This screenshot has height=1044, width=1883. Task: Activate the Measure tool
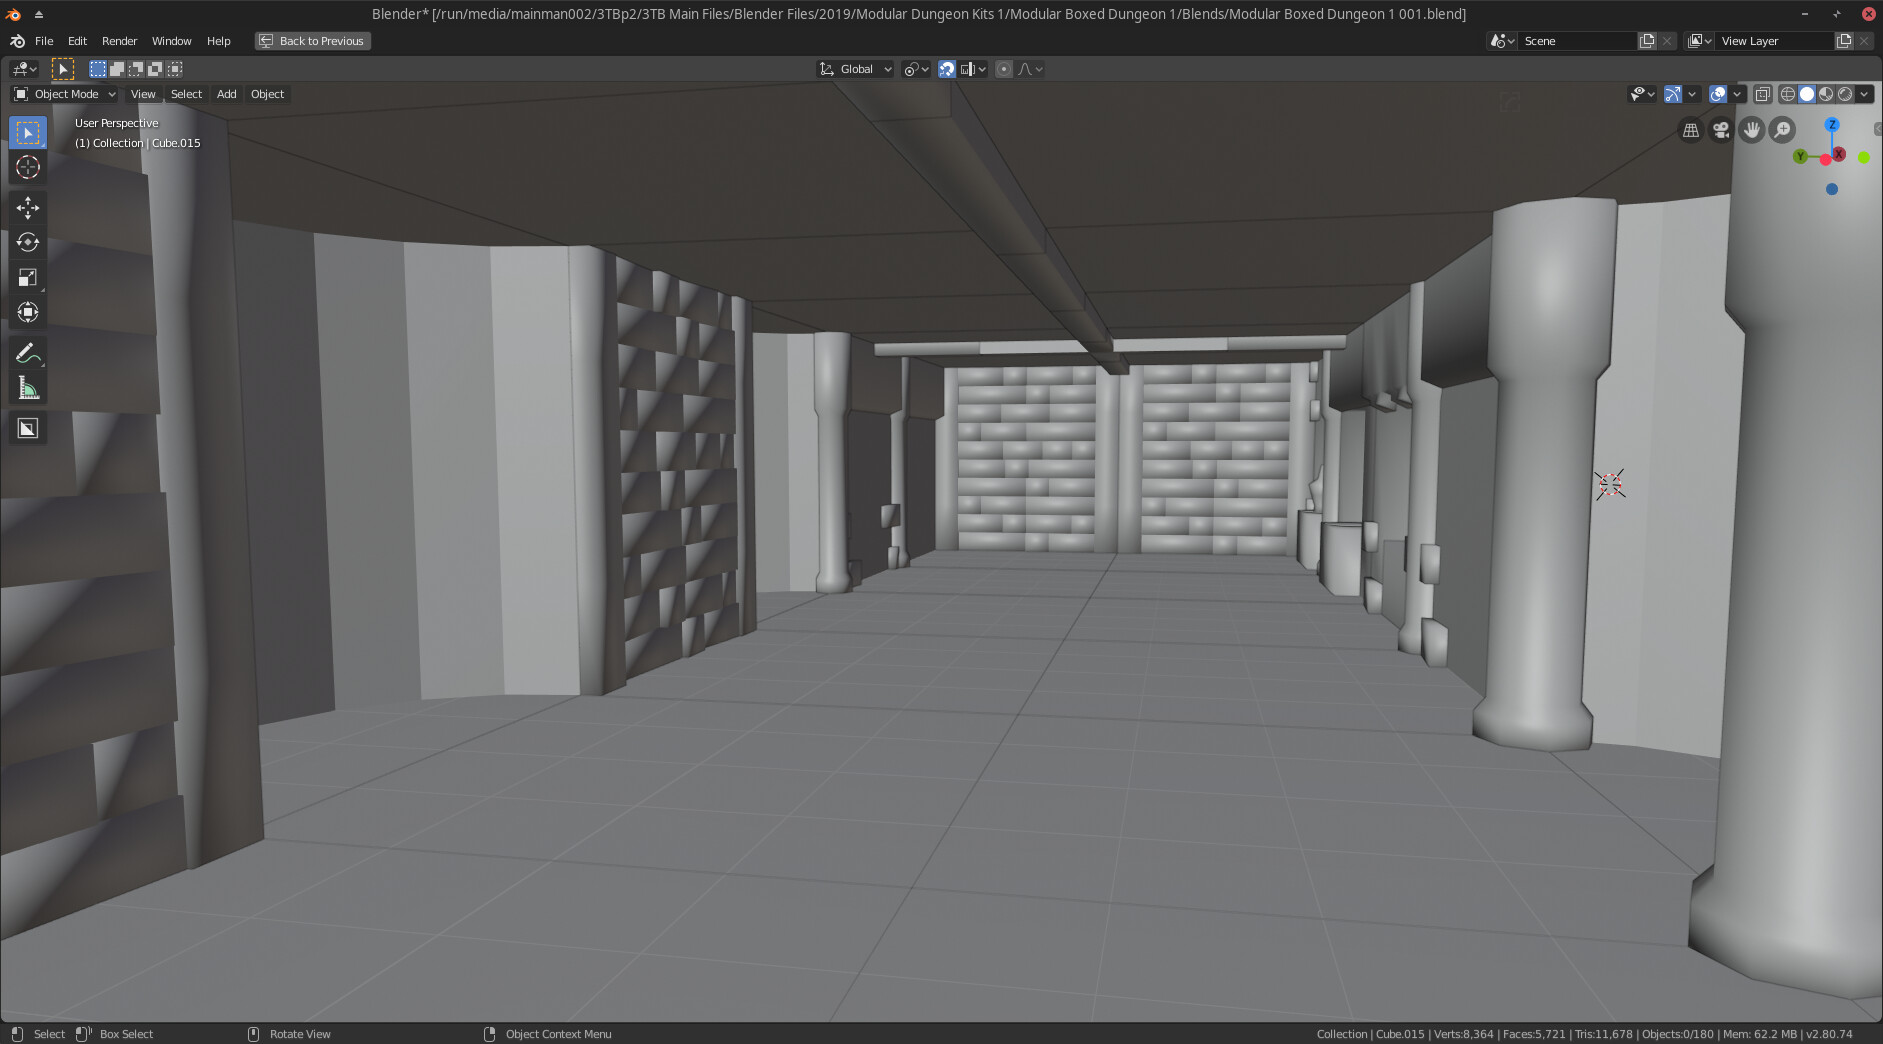27,388
